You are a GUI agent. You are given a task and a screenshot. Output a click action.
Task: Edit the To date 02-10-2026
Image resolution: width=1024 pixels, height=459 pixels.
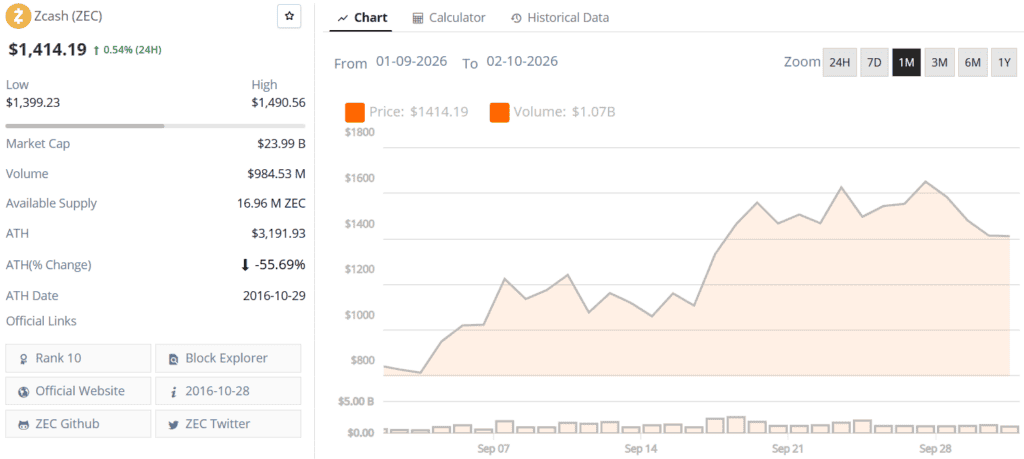[522, 62]
